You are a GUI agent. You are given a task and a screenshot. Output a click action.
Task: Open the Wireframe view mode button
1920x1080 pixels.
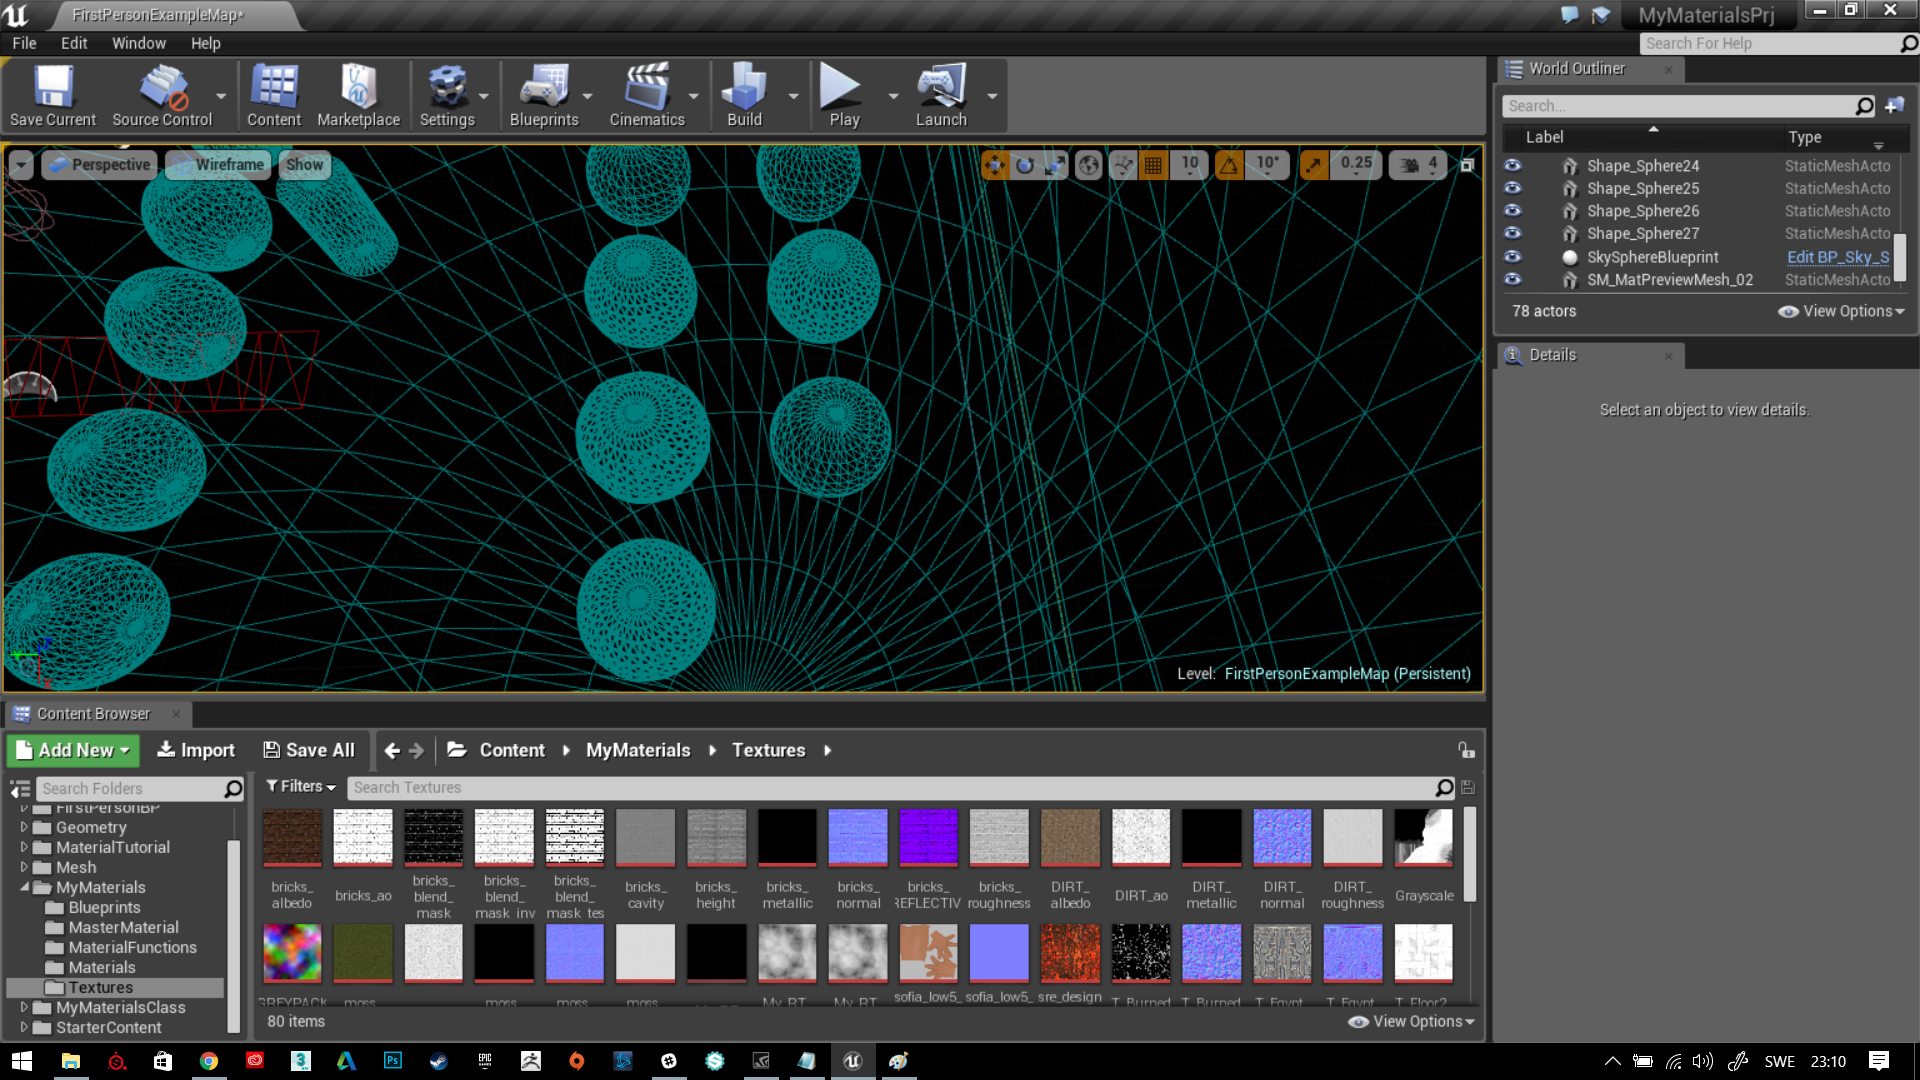coord(218,165)
